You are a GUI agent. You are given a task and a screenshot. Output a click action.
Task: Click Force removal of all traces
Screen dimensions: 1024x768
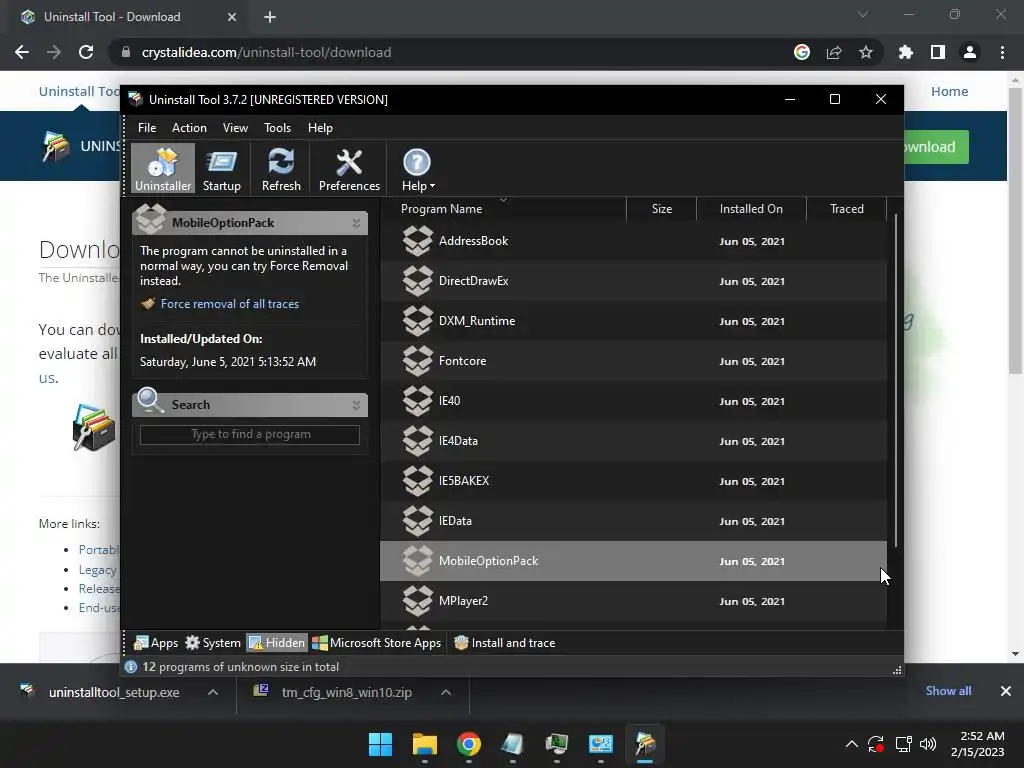pyautogui.click(x=230, y=304)
